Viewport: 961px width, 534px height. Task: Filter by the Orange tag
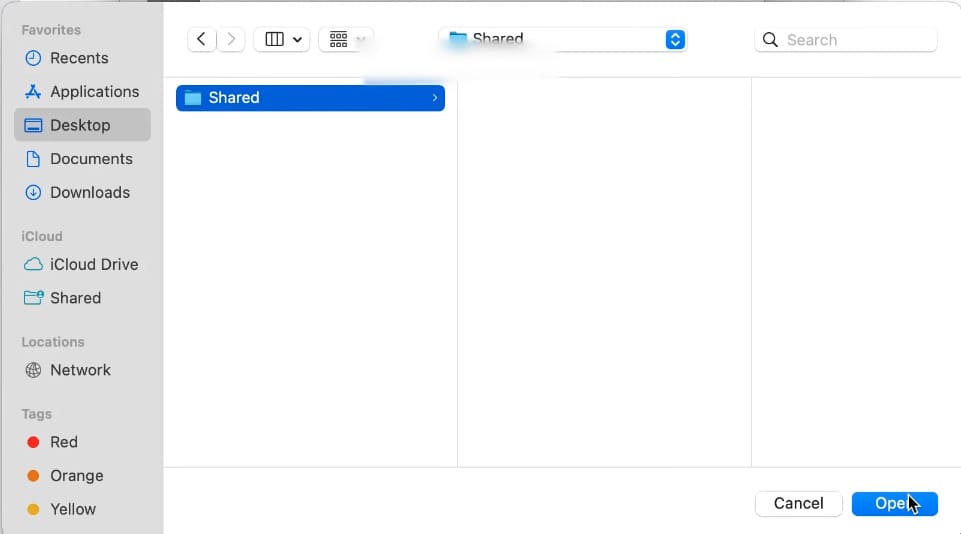[76, 476]
